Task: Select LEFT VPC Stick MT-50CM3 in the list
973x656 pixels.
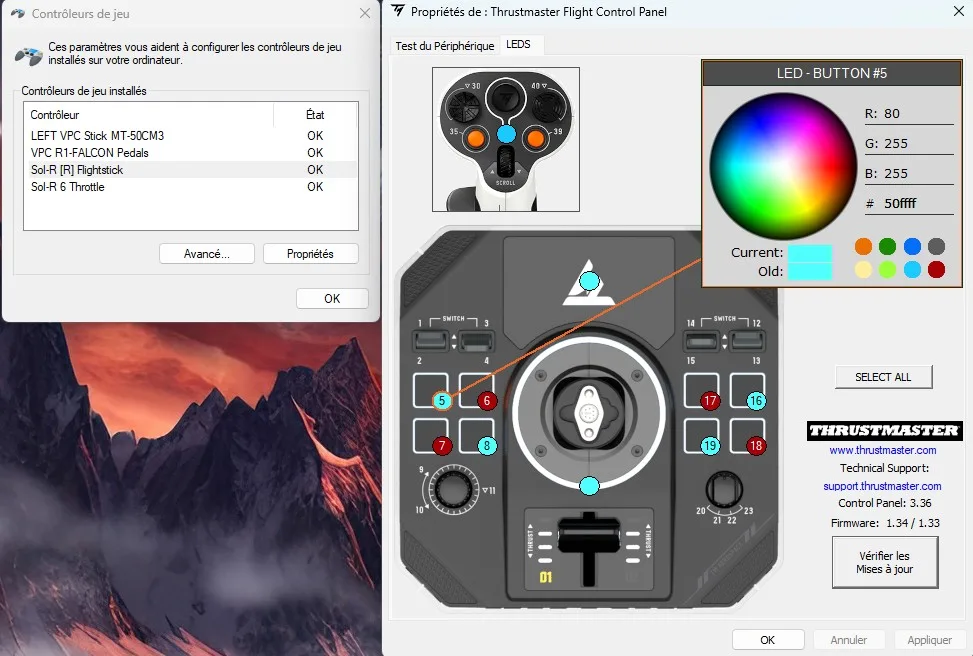Action: coord(191,135)
